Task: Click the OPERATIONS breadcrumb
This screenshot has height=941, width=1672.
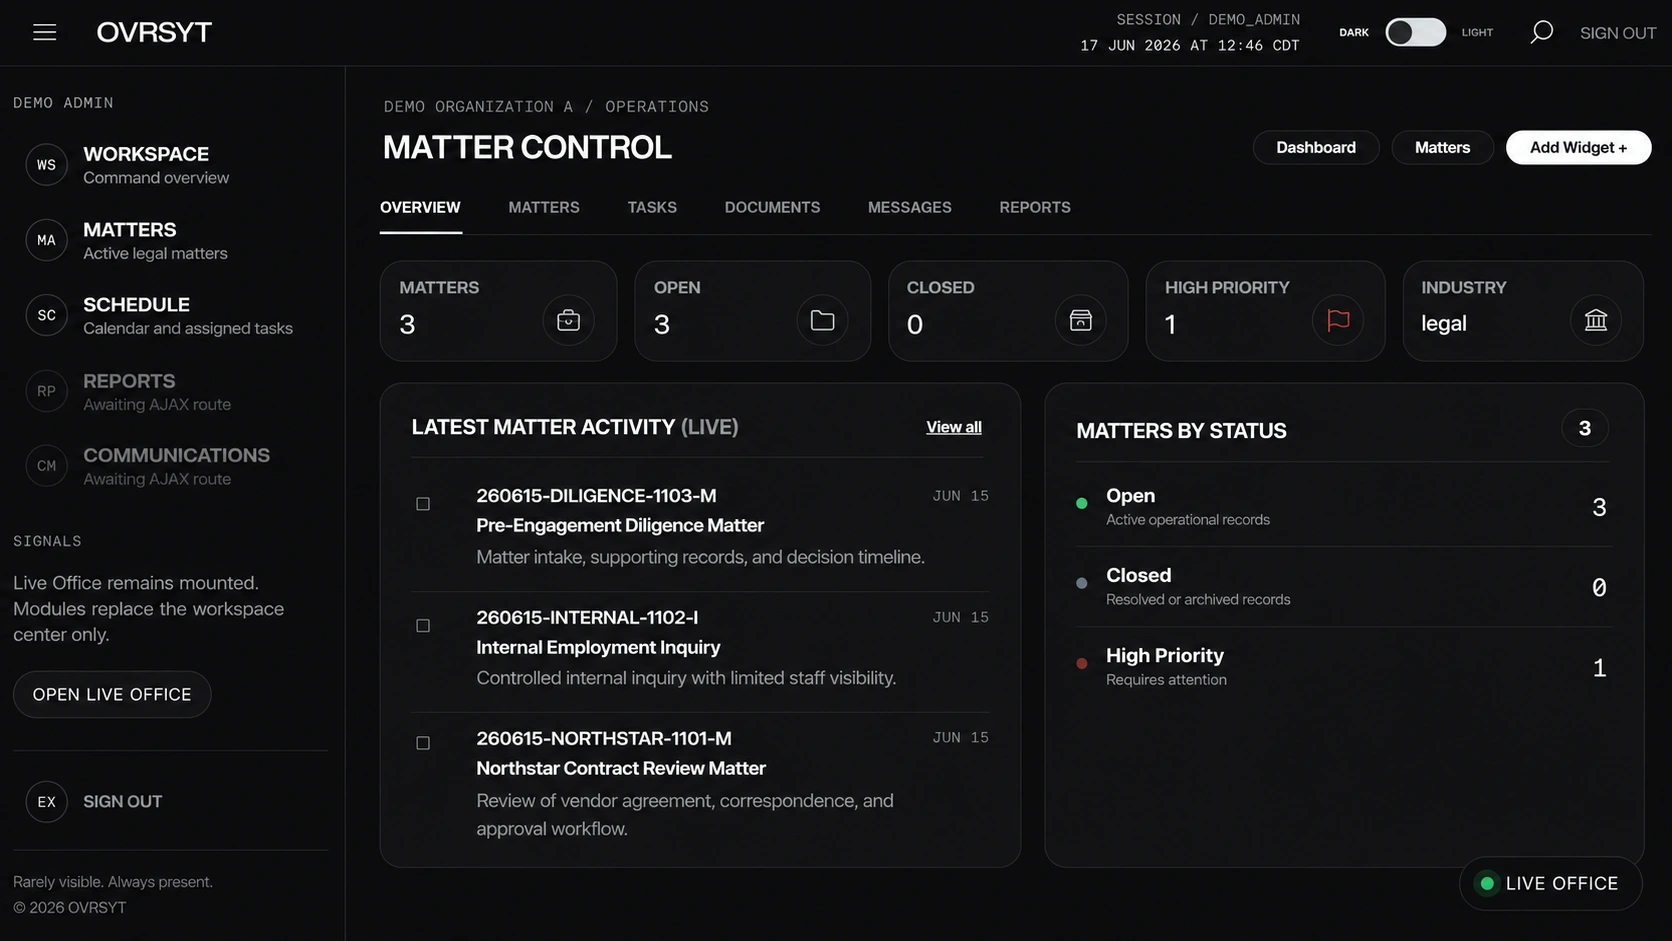Action: pos(657,107)
